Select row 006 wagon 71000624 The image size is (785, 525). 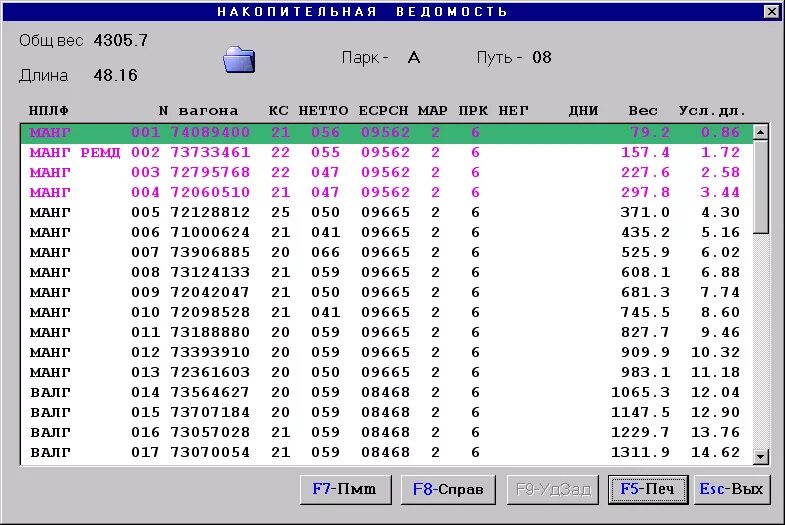(386, 233)
